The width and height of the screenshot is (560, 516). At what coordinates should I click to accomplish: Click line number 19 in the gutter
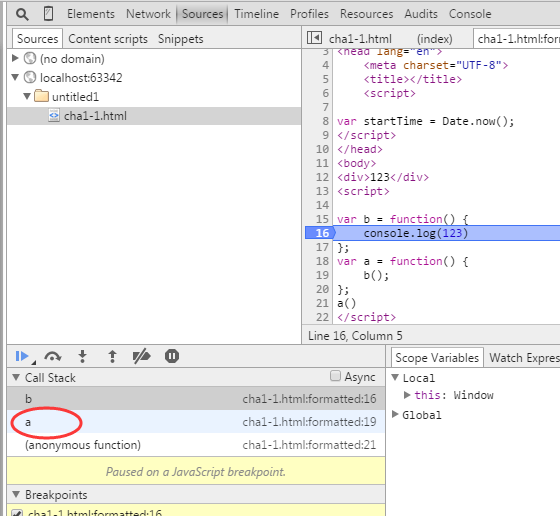(x=322, y=275)
